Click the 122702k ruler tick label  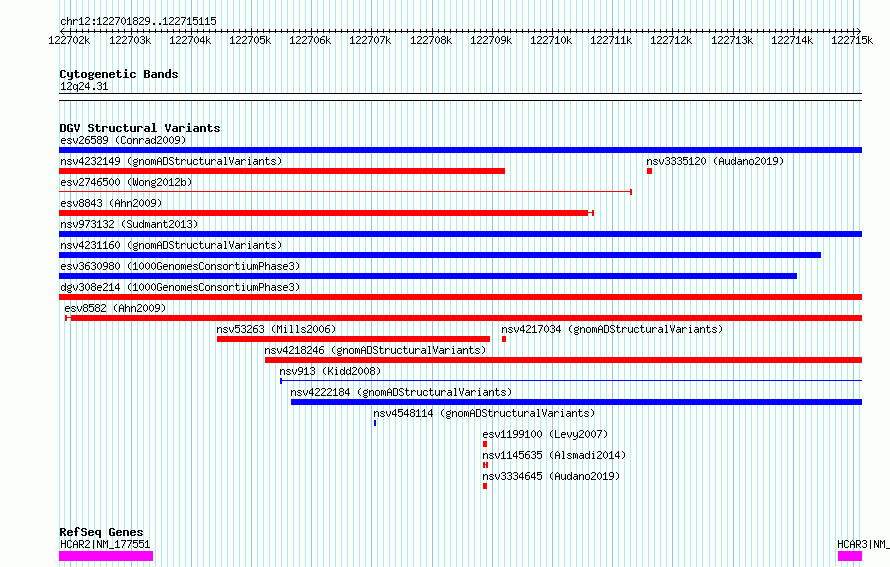69,40
